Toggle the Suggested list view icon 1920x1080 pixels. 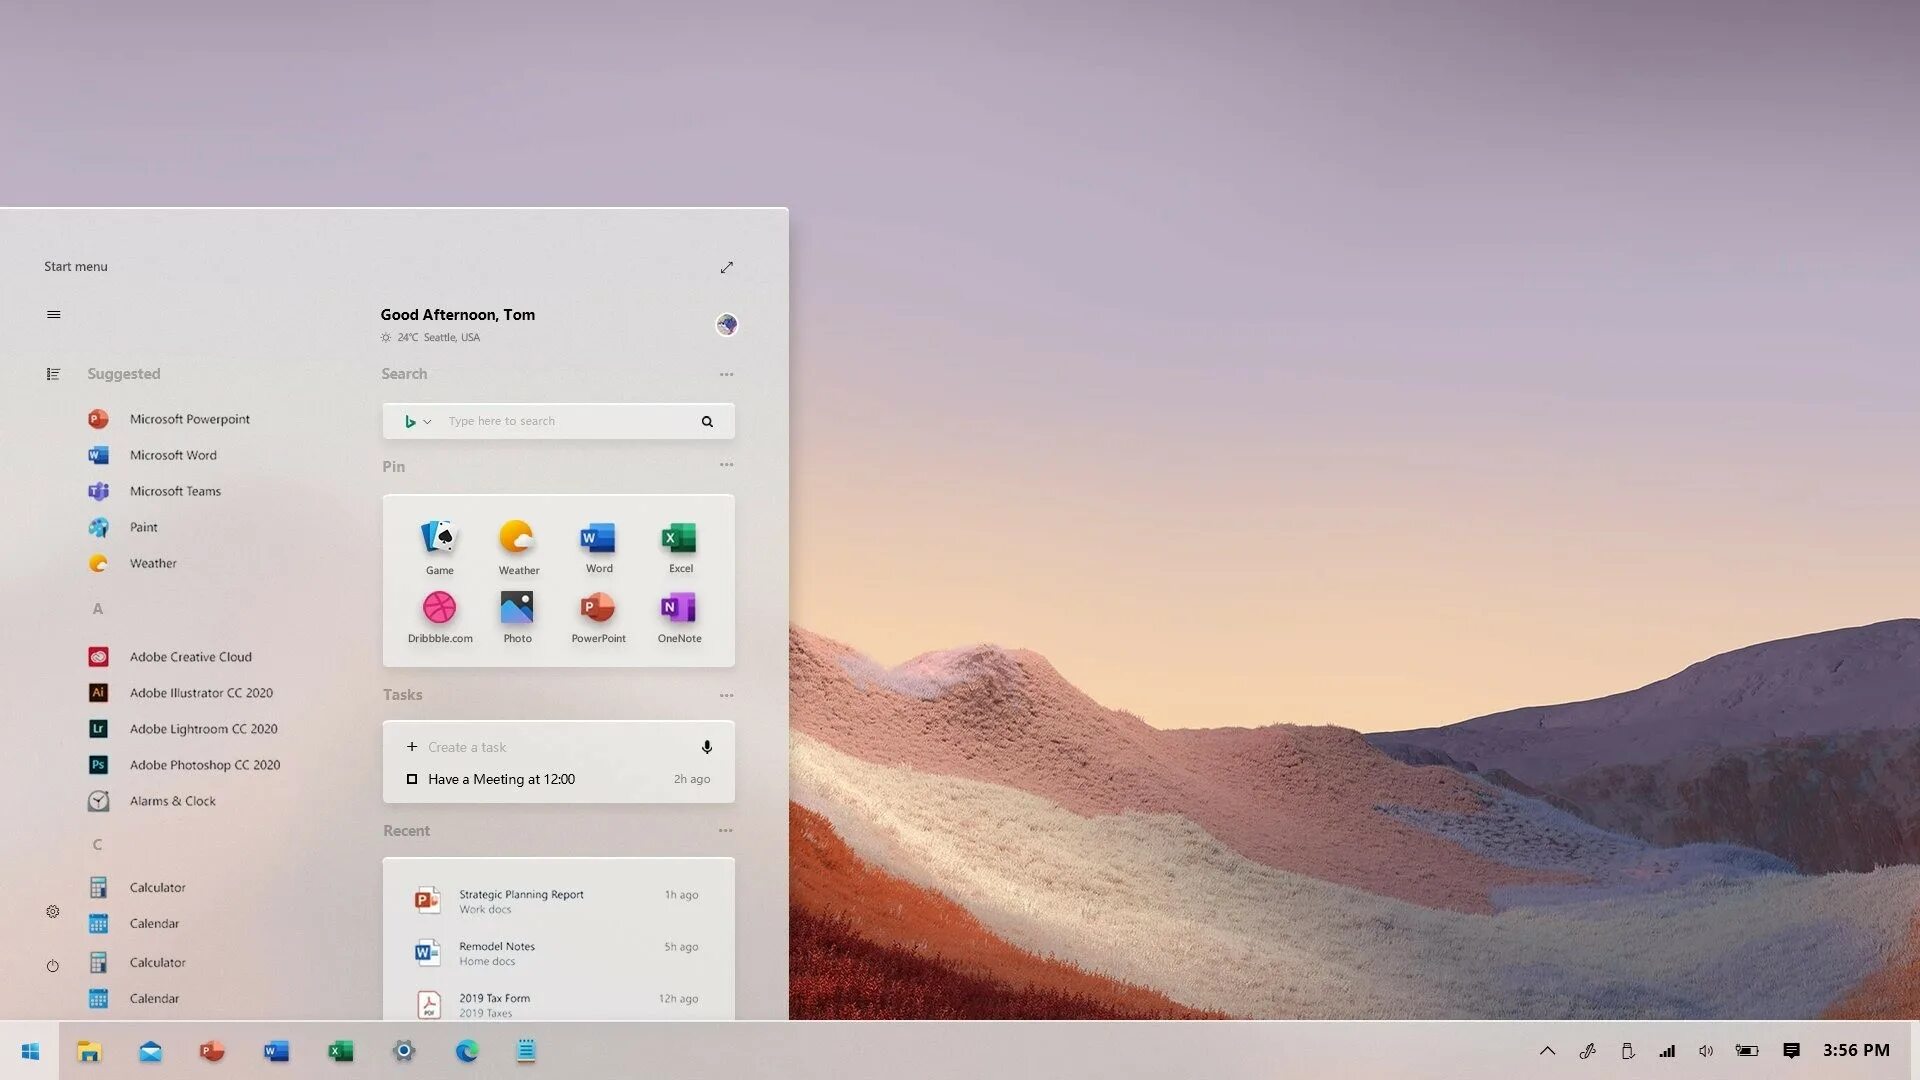pos(54,374)
